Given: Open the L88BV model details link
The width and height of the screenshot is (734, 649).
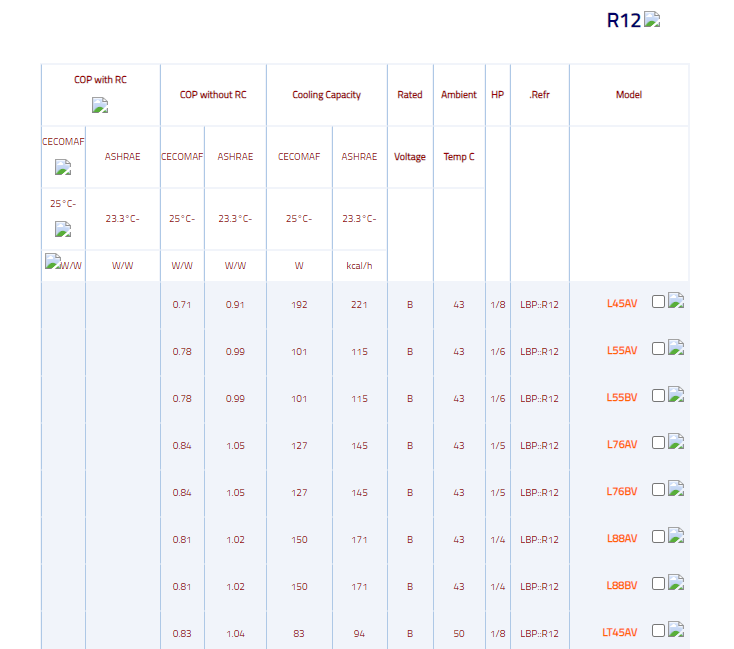Looking at the screenshot, I should (621, 586).
